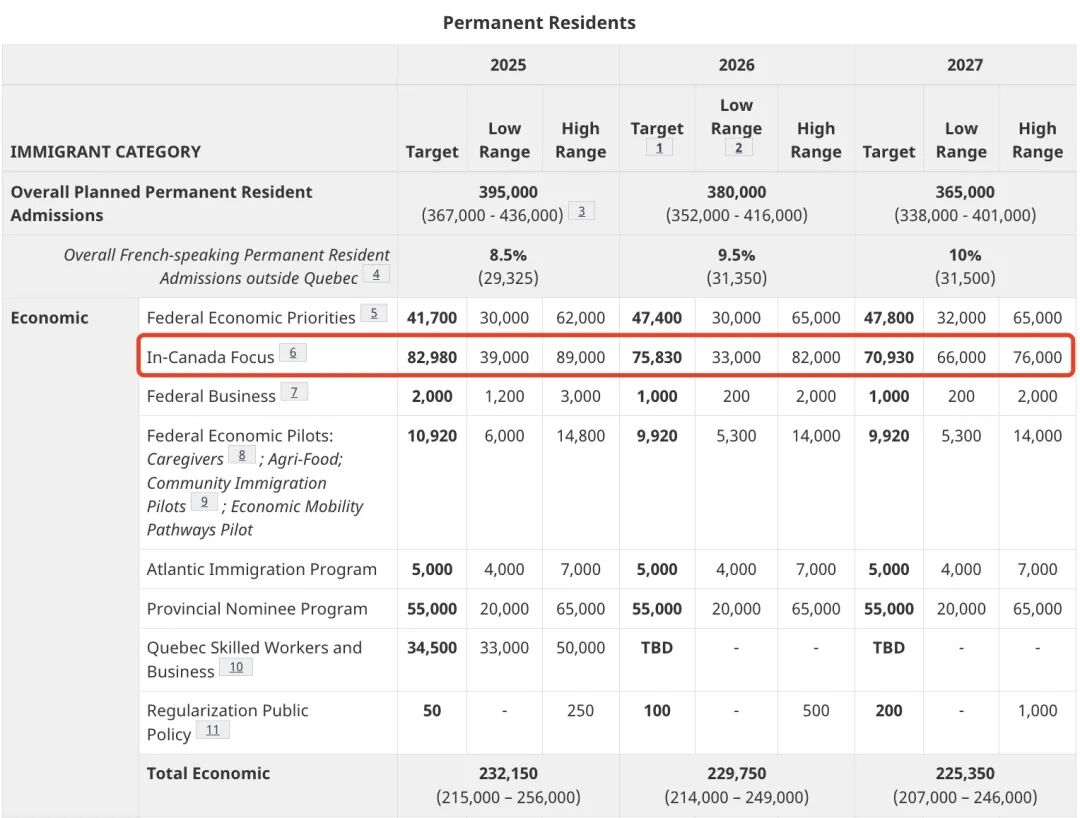Screen dimensions: 1080x818
Task: Click the Total Economic 2025 value 232,150
Action: [x=508, y=773]
